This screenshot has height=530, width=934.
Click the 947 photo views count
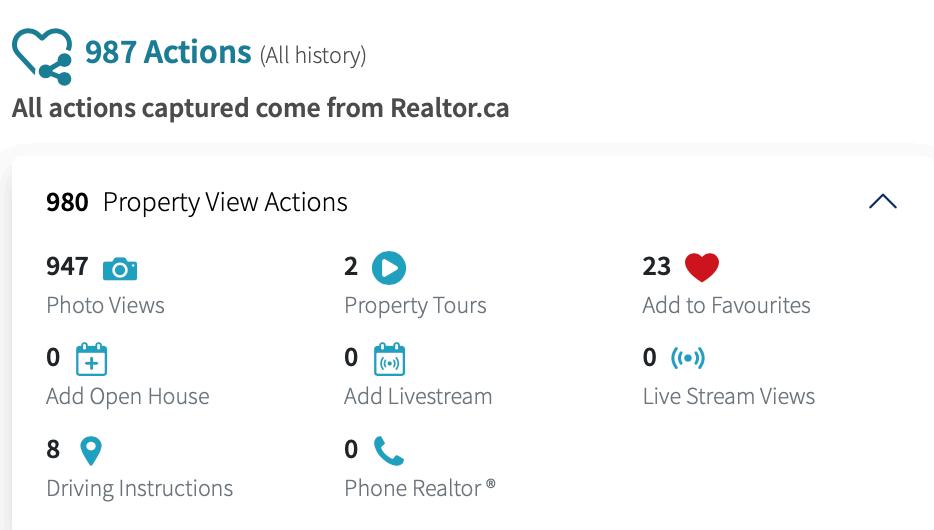pos(67,267)
